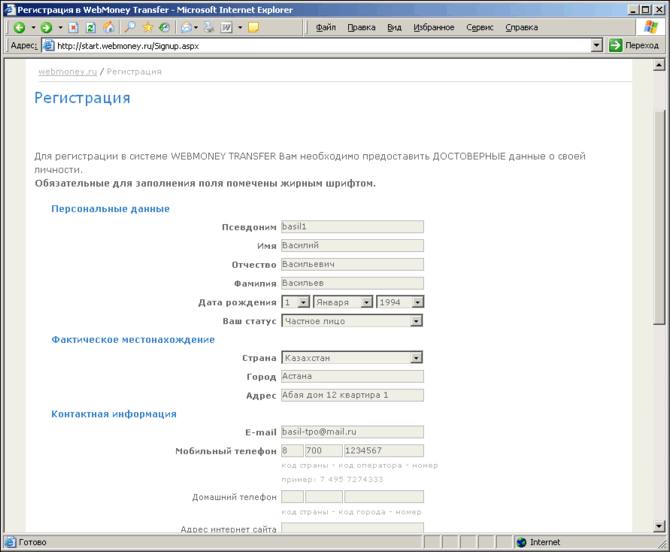Open the birth day dropdown
Image resolution: width=670 pixels, height=552 pixels.
296,302
